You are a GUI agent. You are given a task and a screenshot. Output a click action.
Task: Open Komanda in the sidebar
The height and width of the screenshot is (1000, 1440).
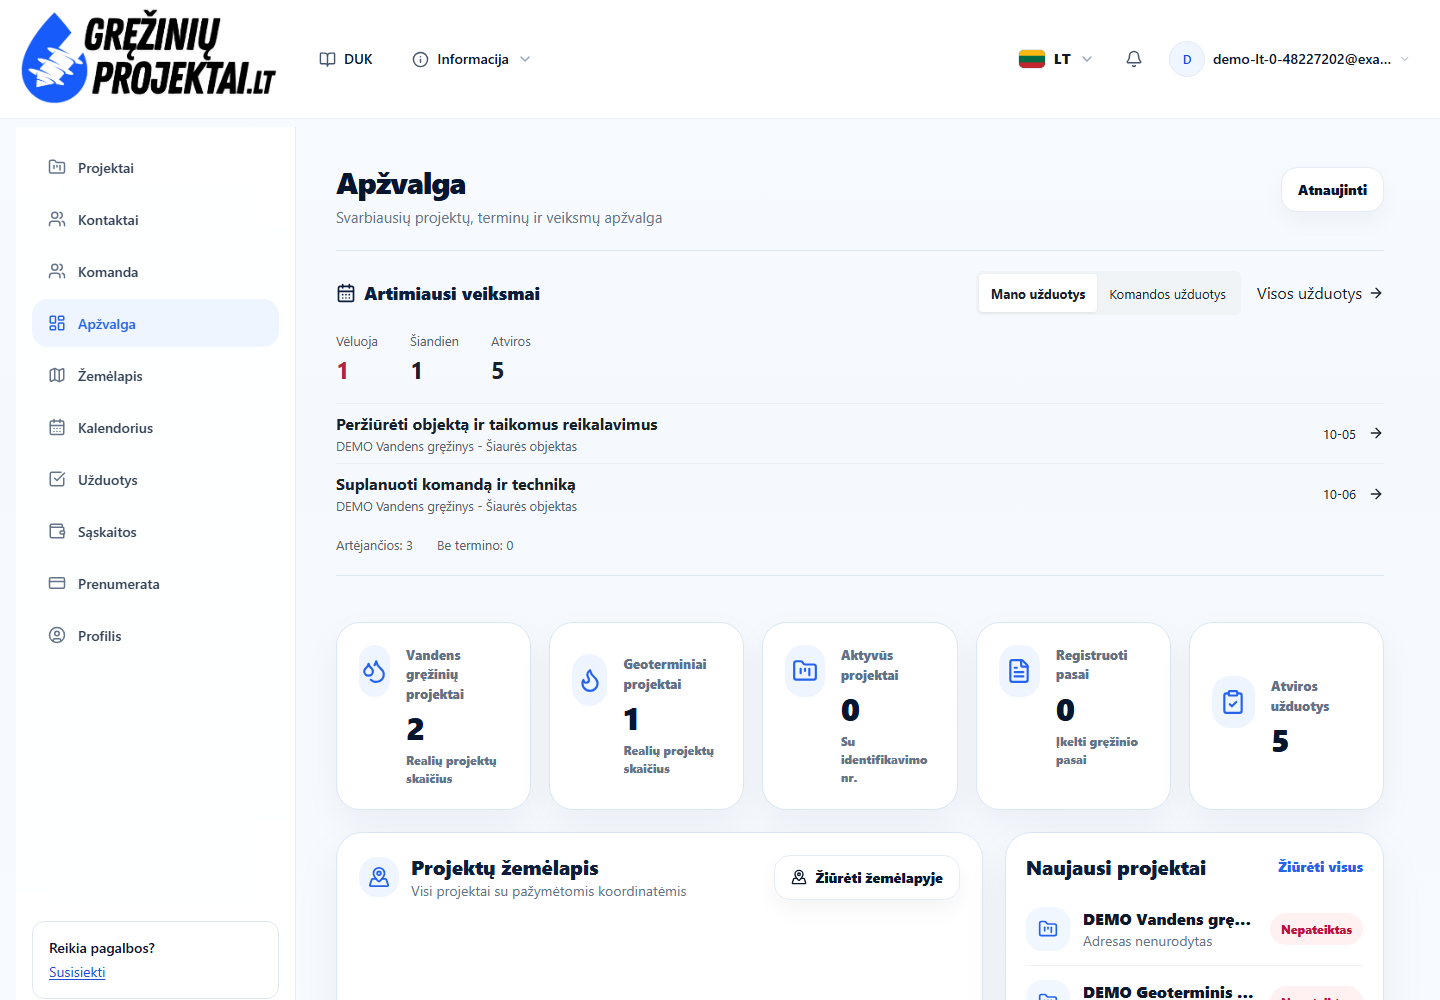coord(155,272)
